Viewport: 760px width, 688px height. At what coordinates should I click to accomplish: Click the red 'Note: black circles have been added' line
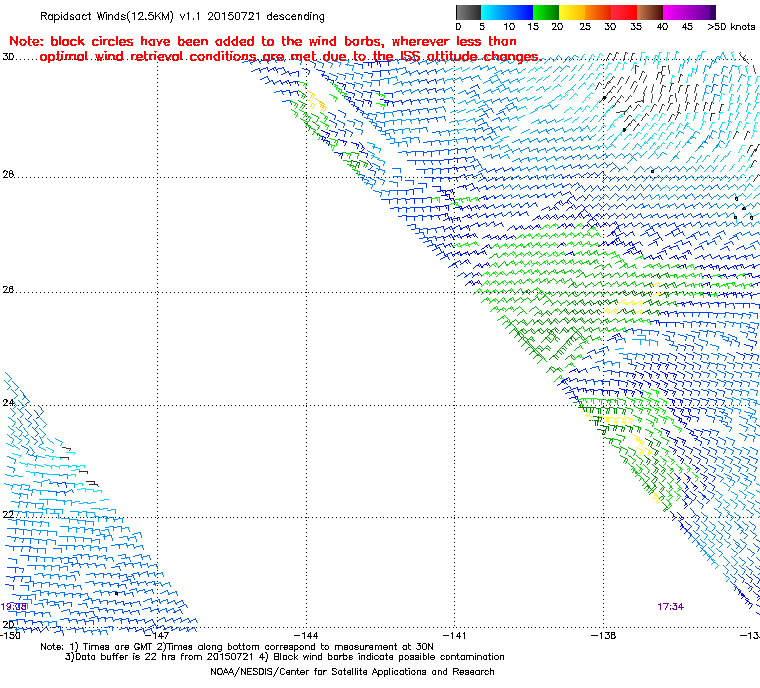(x=263, y=41)
